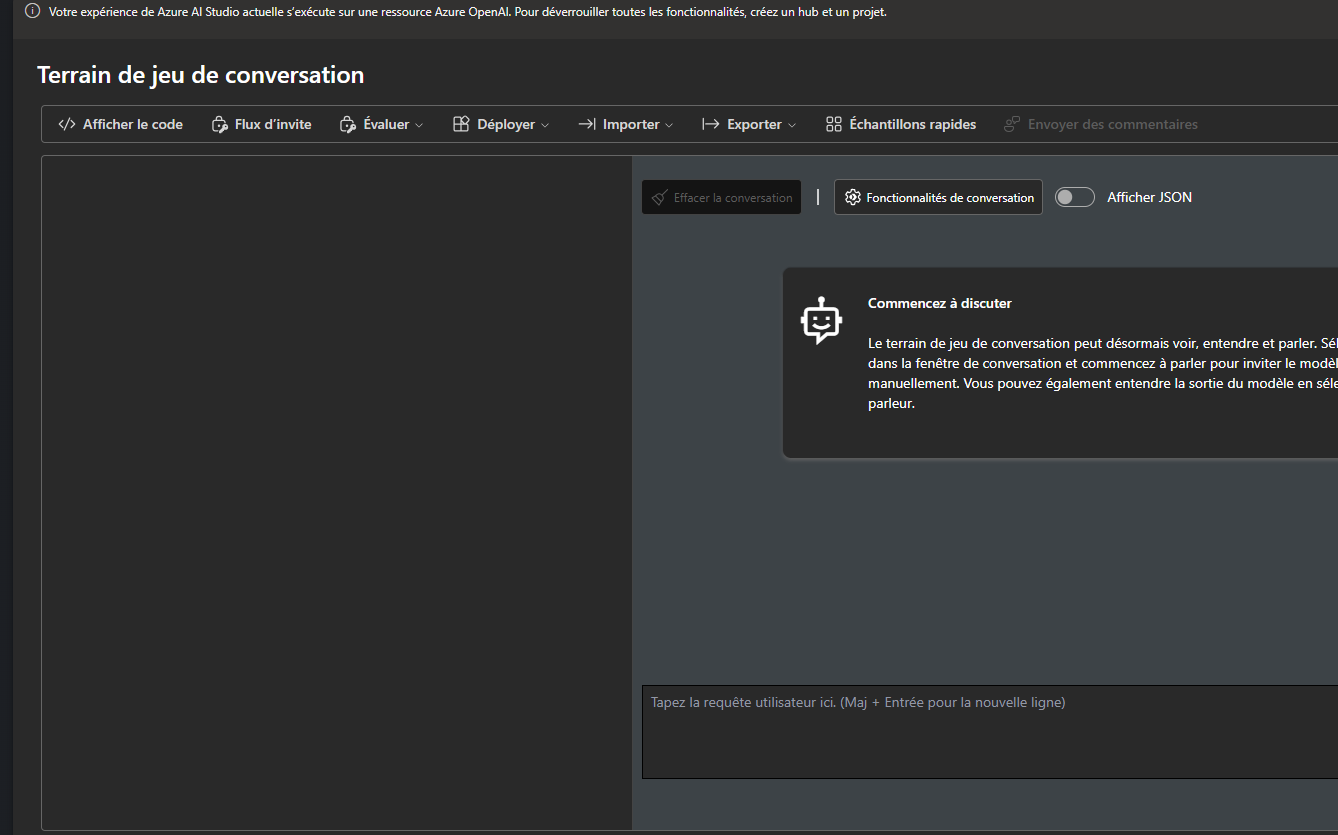Image resolution: width=1338 pixels, height=835 pixels.
Task: Click the Azure OpenAI resource banner text
Action: (x=468, y=12)
